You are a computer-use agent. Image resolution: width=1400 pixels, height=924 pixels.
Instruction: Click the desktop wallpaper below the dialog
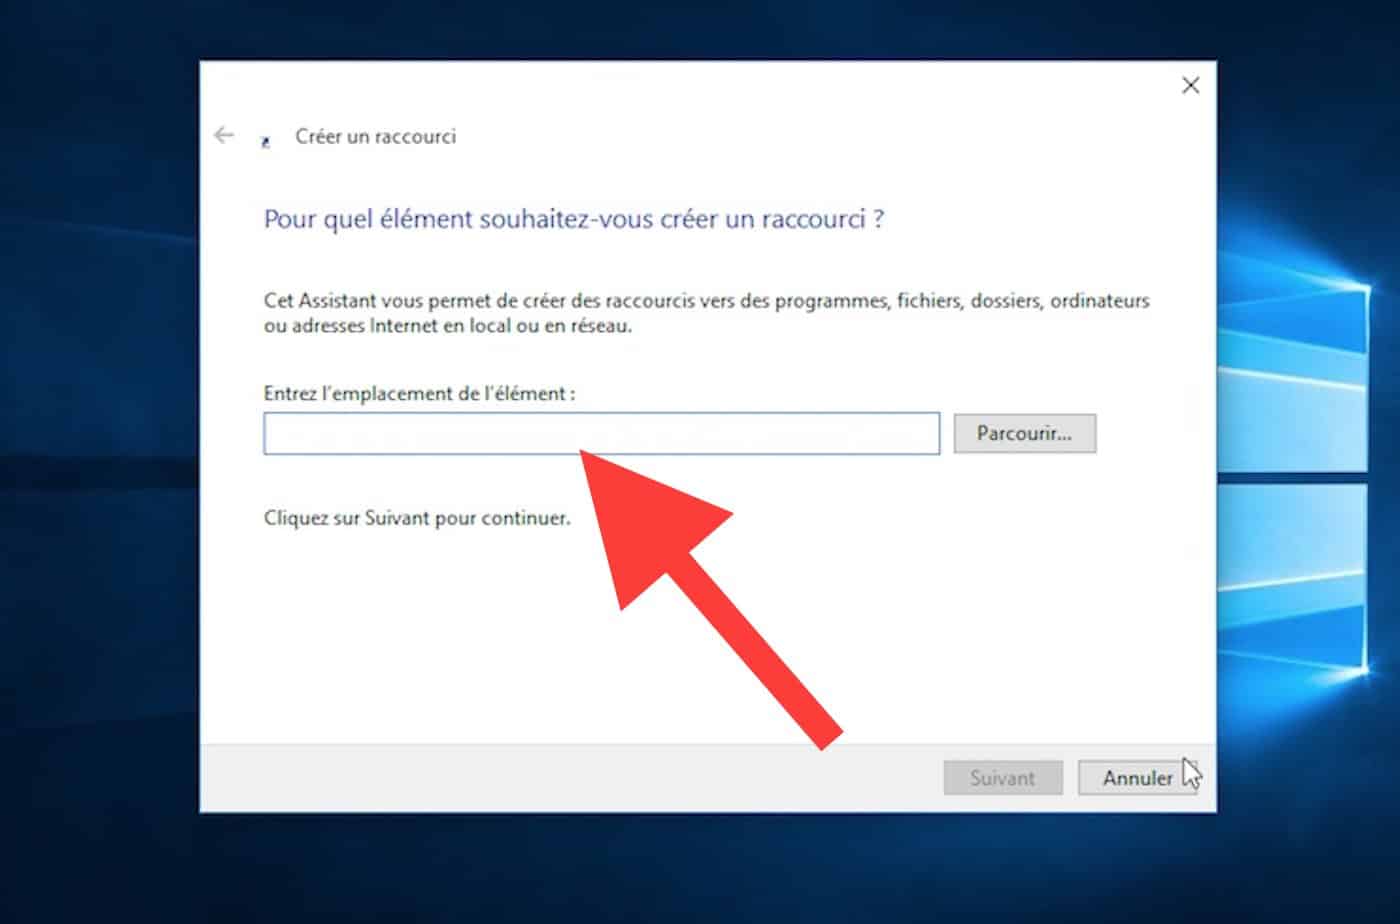(700, 868)
